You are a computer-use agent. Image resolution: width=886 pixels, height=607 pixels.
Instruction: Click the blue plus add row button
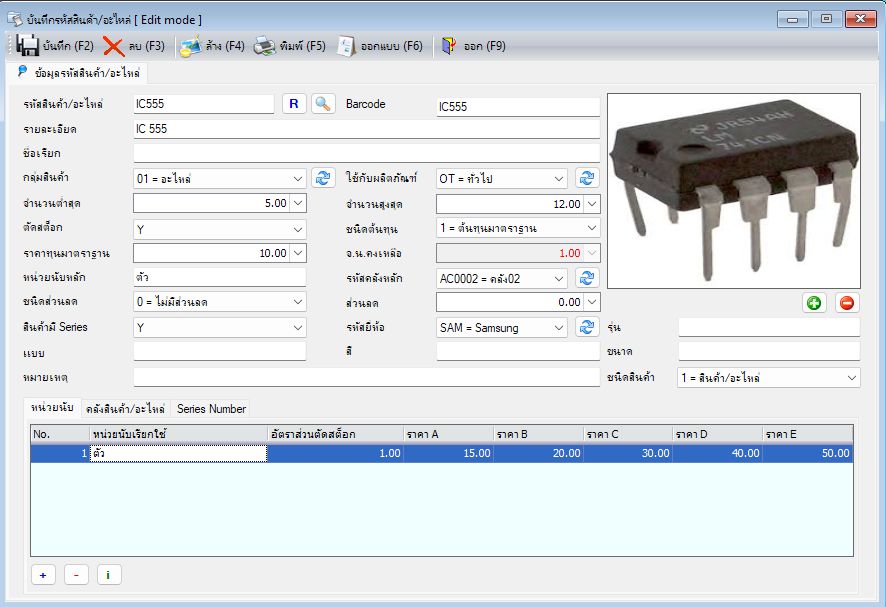pos(43,575)
